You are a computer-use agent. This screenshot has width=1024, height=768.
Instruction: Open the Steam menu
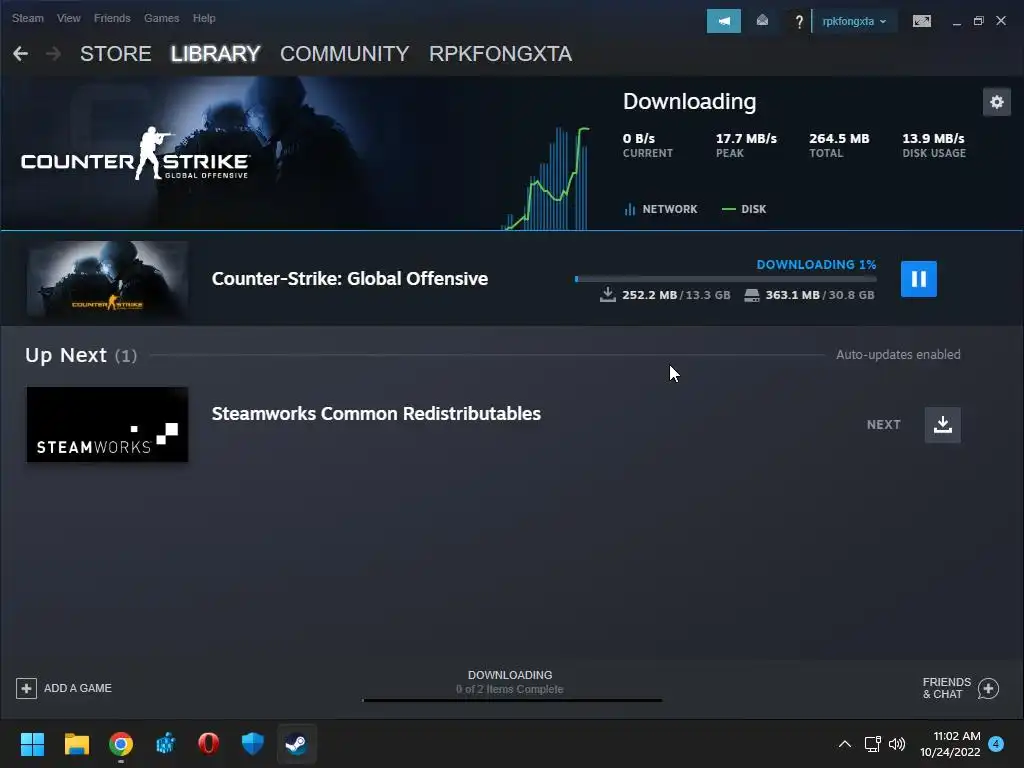pos(27,18)
